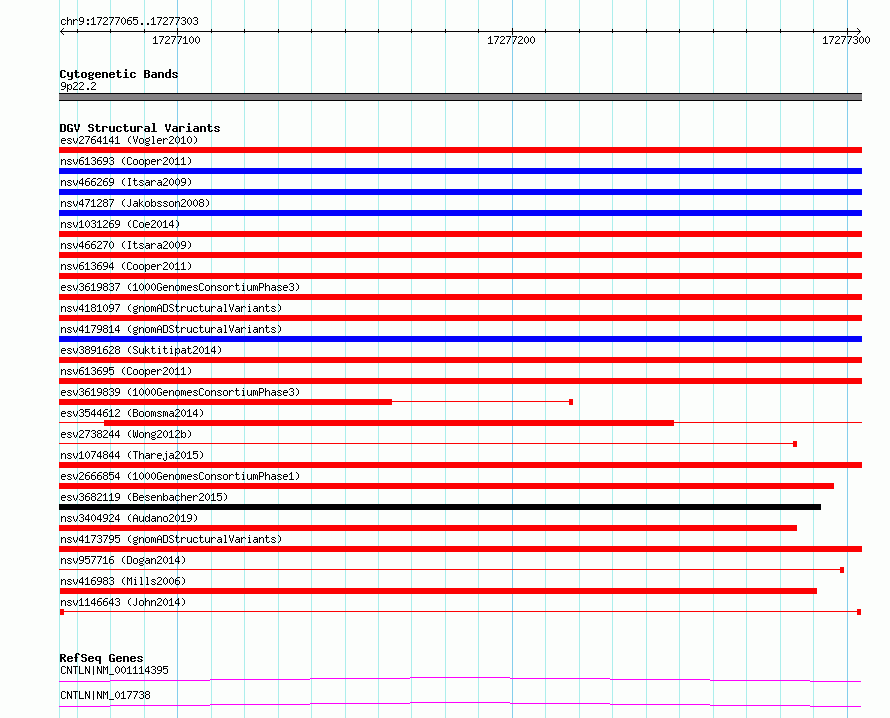Click the thick red bar under esv3544612

point(389,423)
